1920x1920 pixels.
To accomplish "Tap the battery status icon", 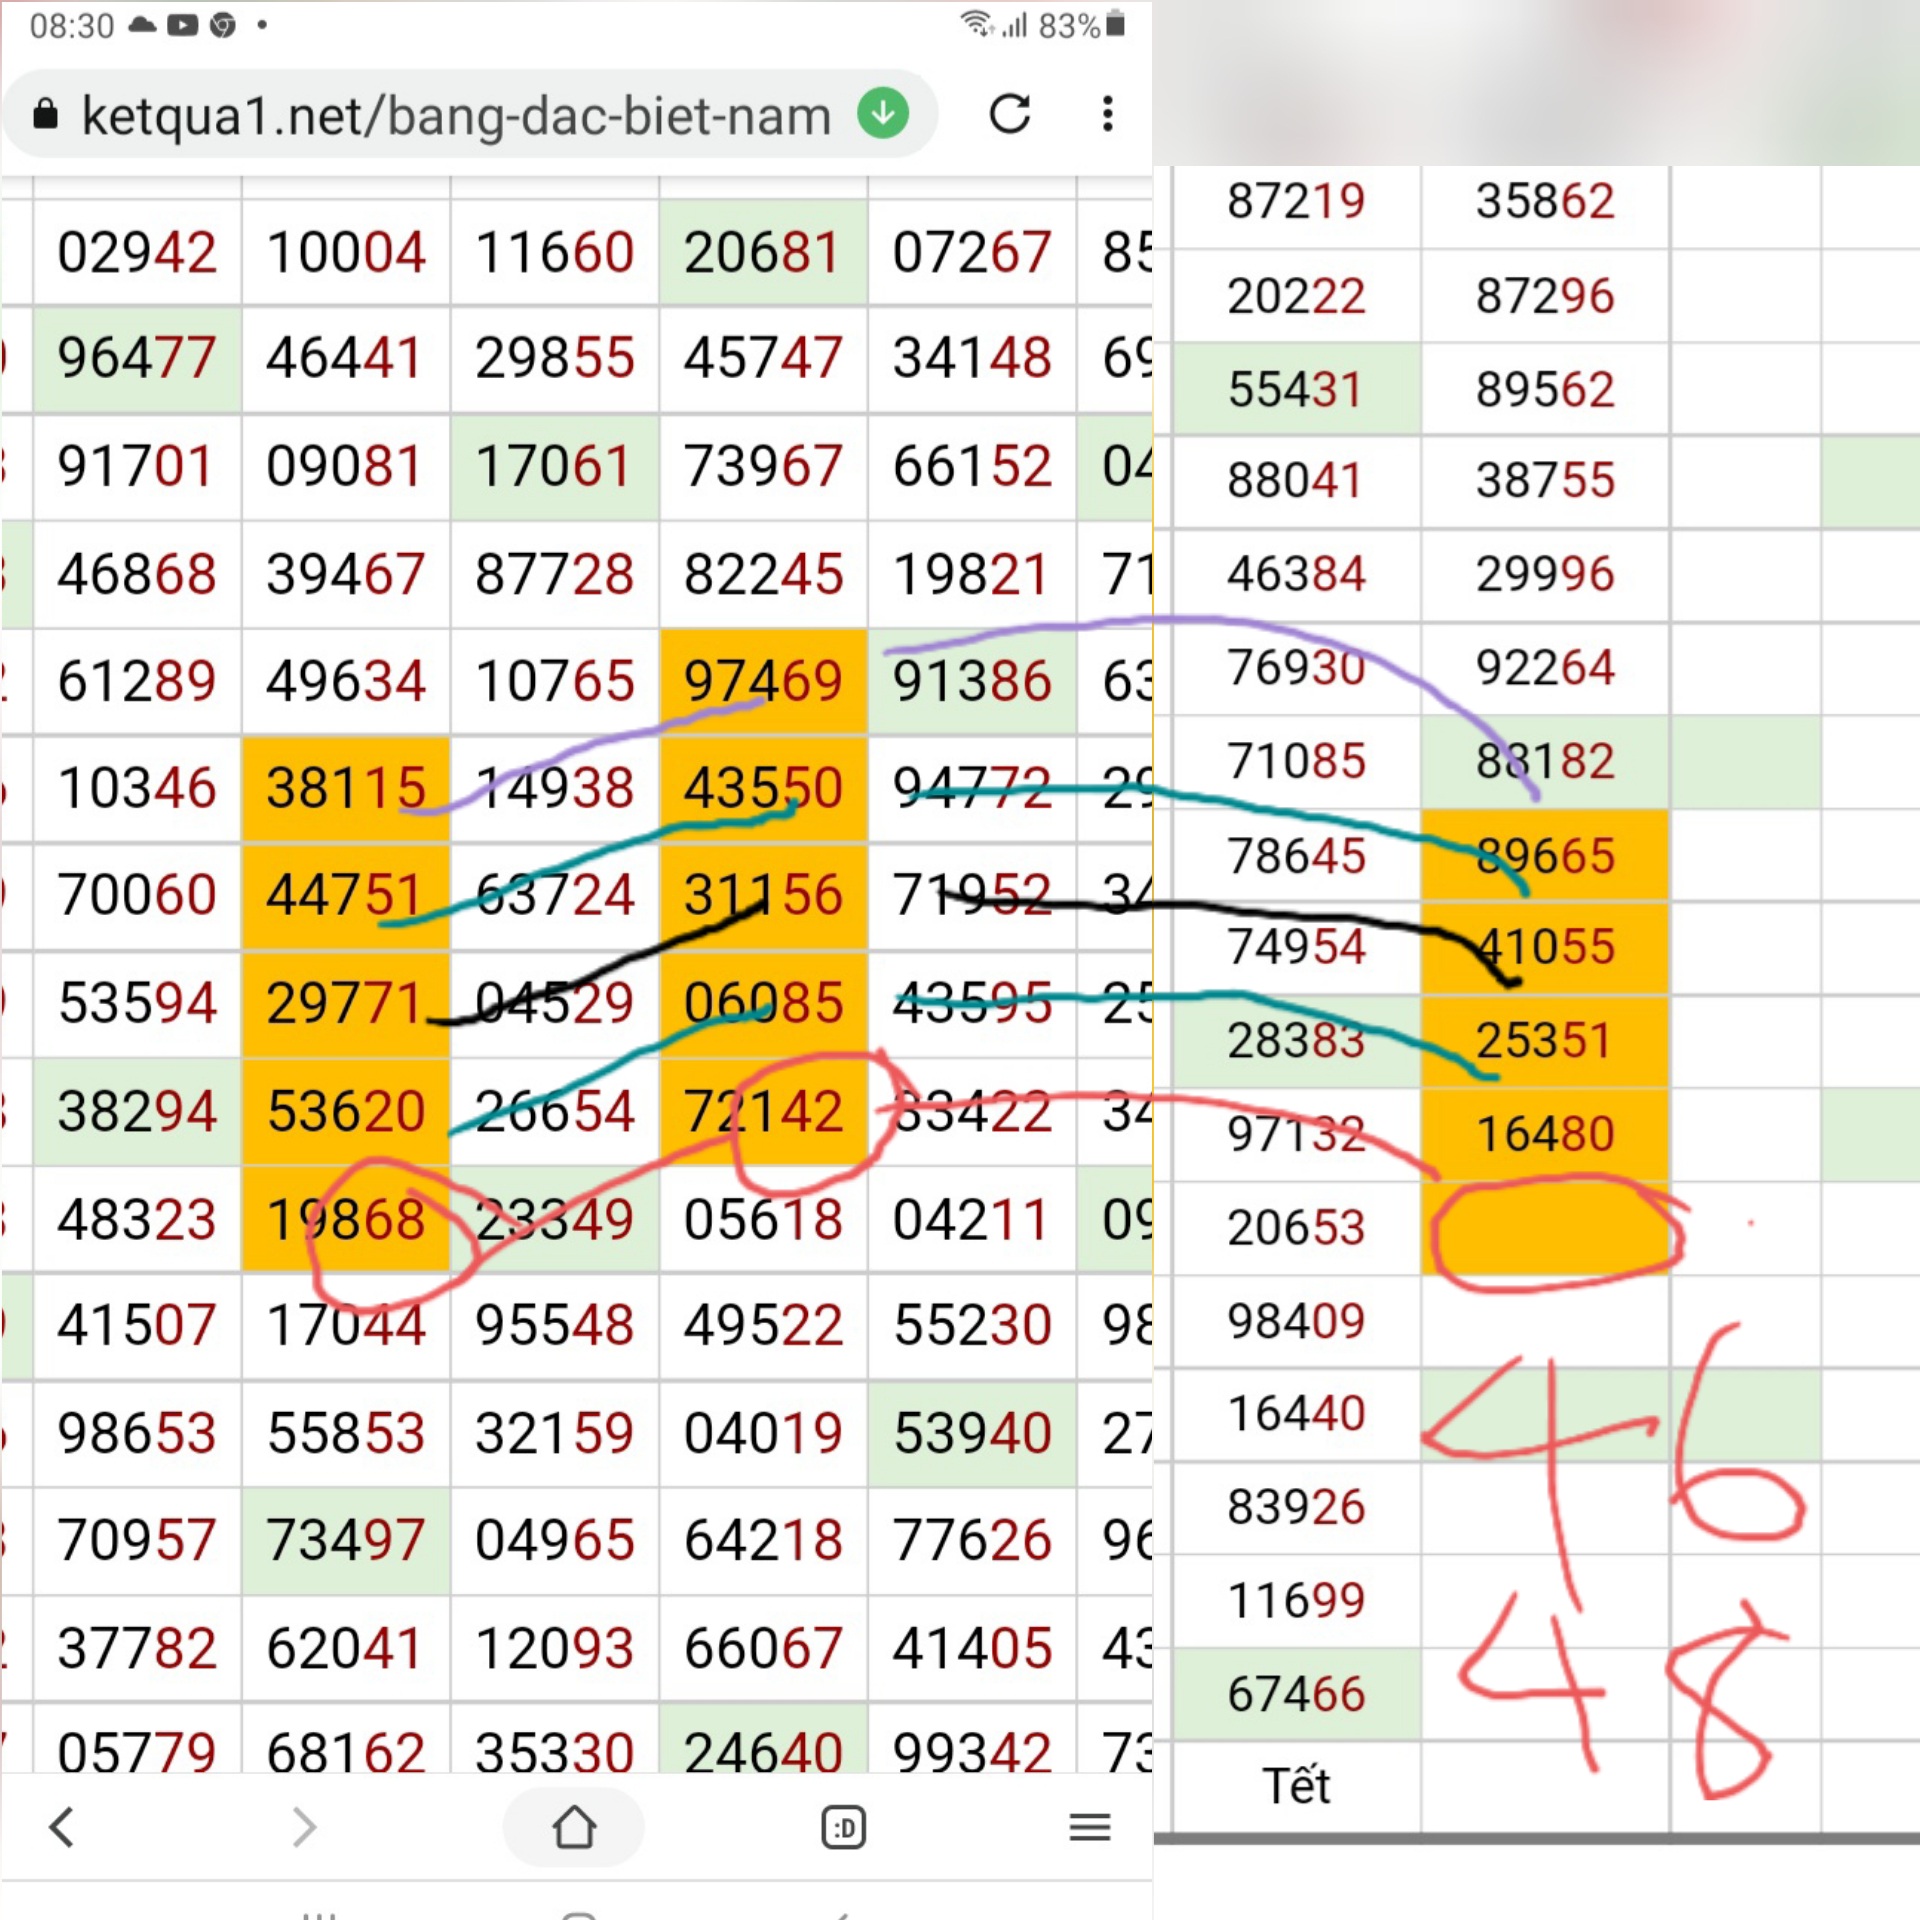I will pyautogui.click(x=1116, y=25).
